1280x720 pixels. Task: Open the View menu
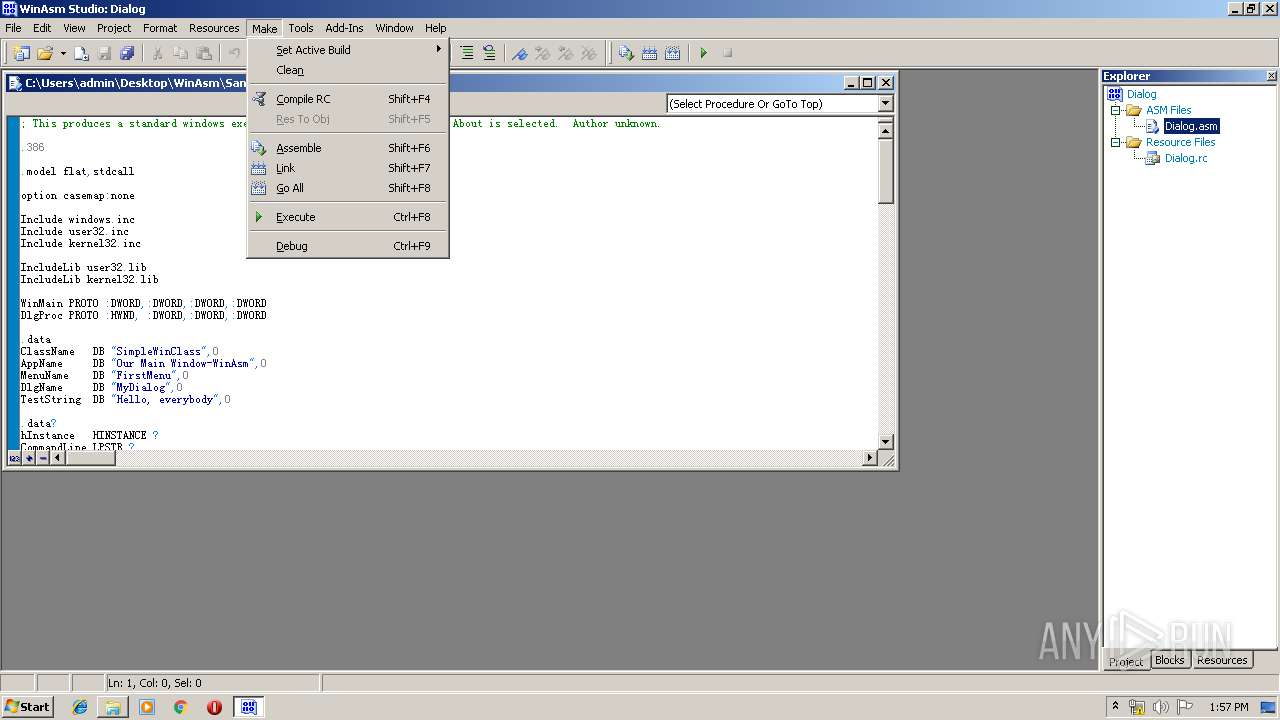tap(74, 28)
